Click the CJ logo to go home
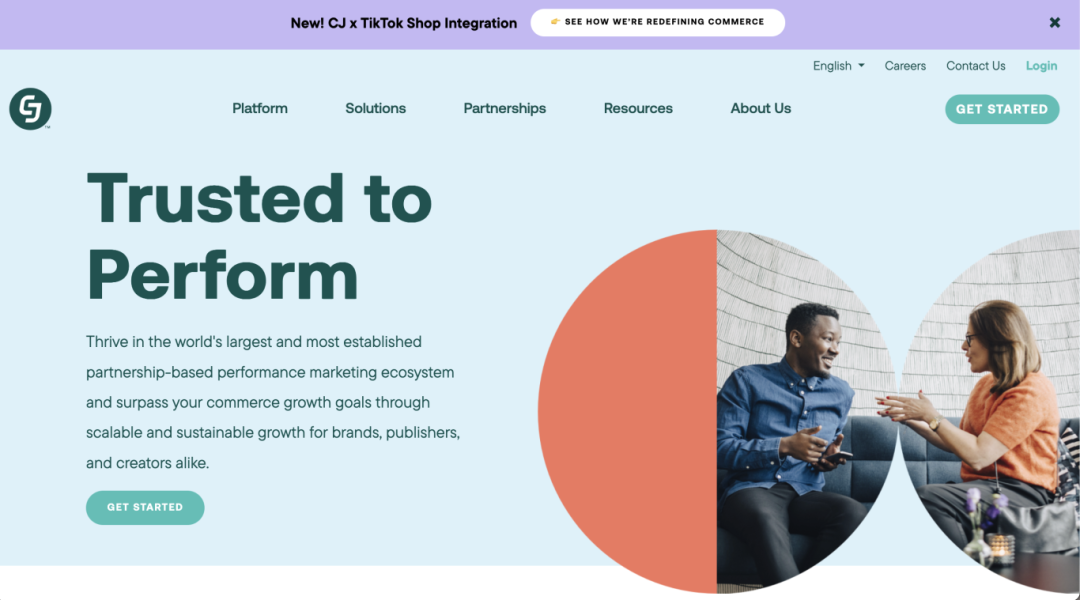Screen dimensions: 1080x600 click(30, 109)
